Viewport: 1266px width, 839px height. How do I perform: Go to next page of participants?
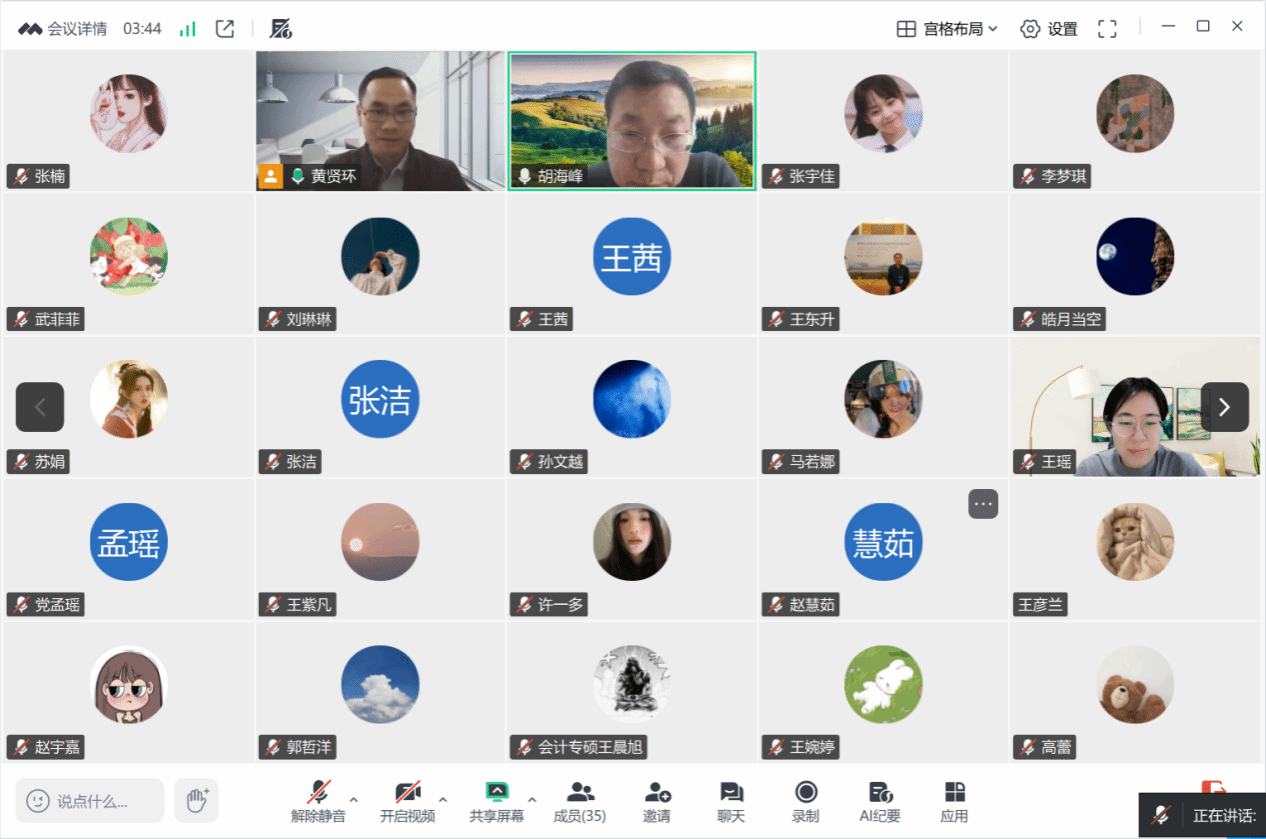point(1224,407)
